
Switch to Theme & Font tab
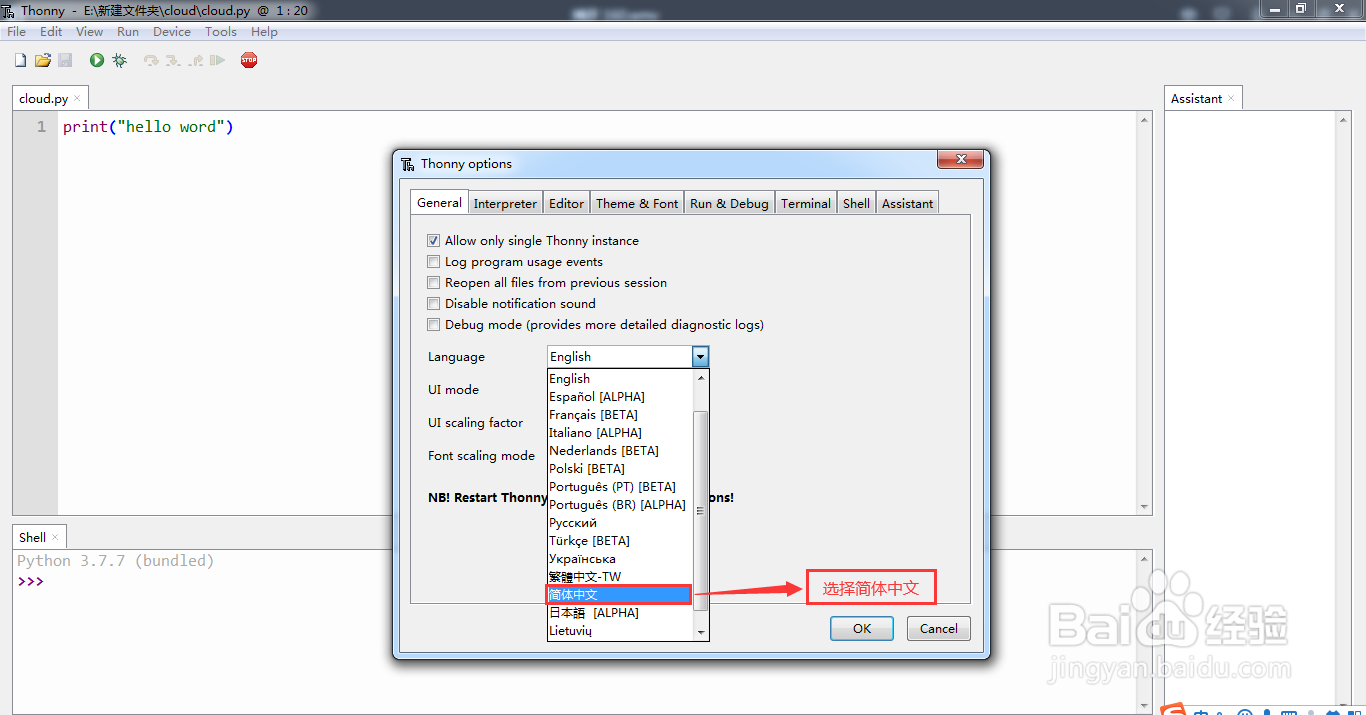pos(637,203)
